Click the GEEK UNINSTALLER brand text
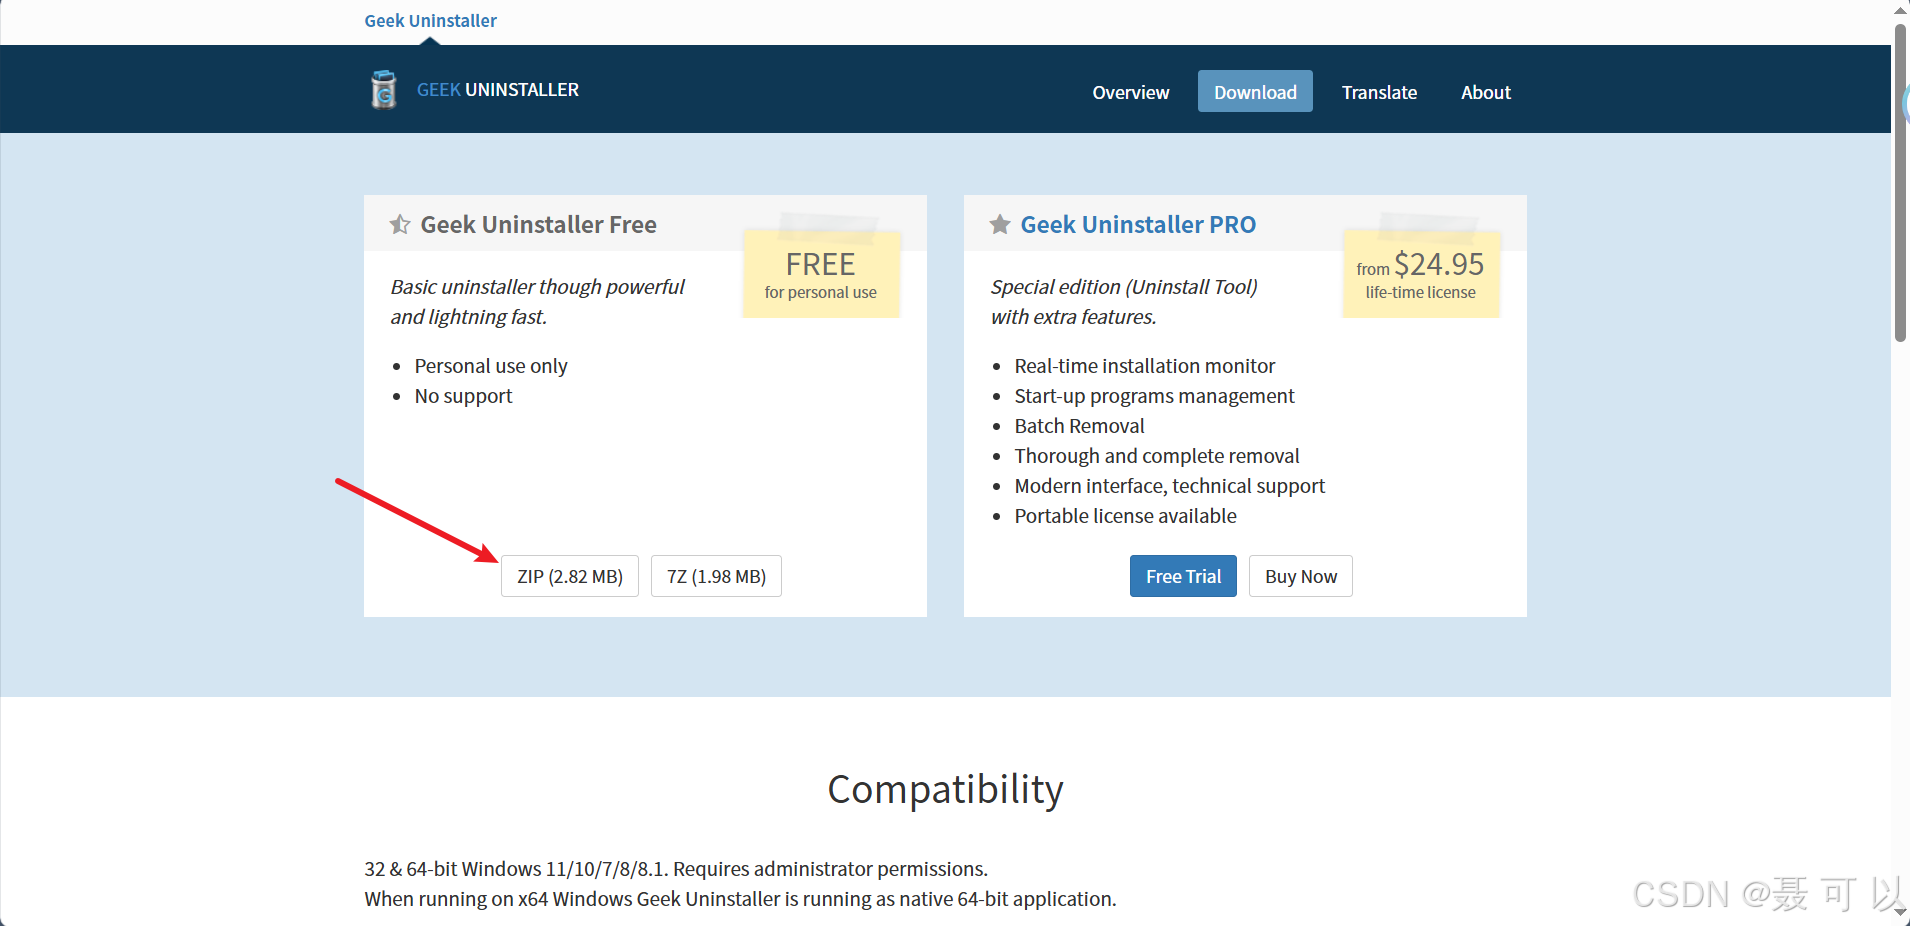 (x=498, y=90)
